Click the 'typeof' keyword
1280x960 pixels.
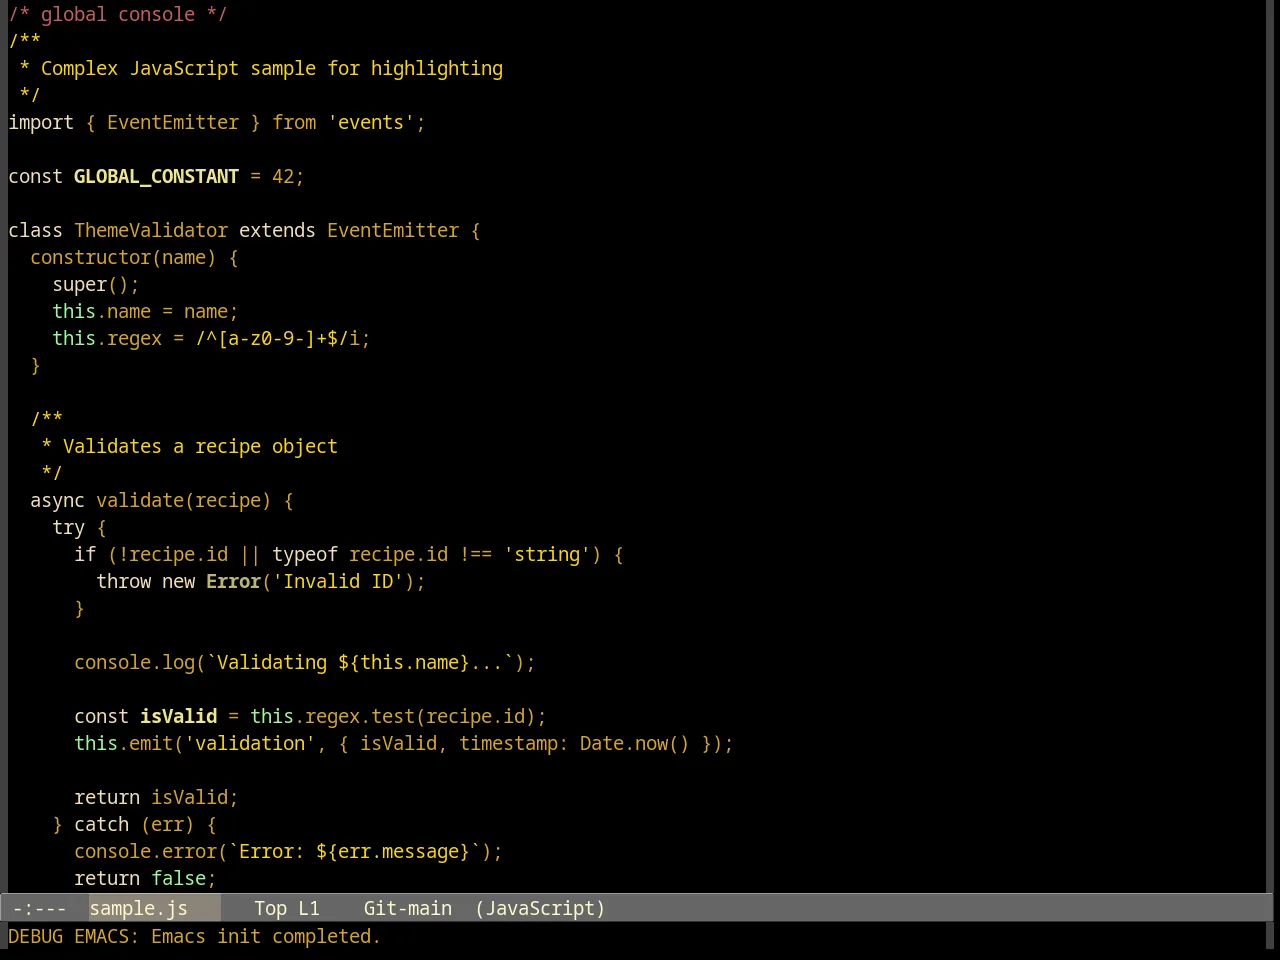pyautogui.click(x=305, y=554)
